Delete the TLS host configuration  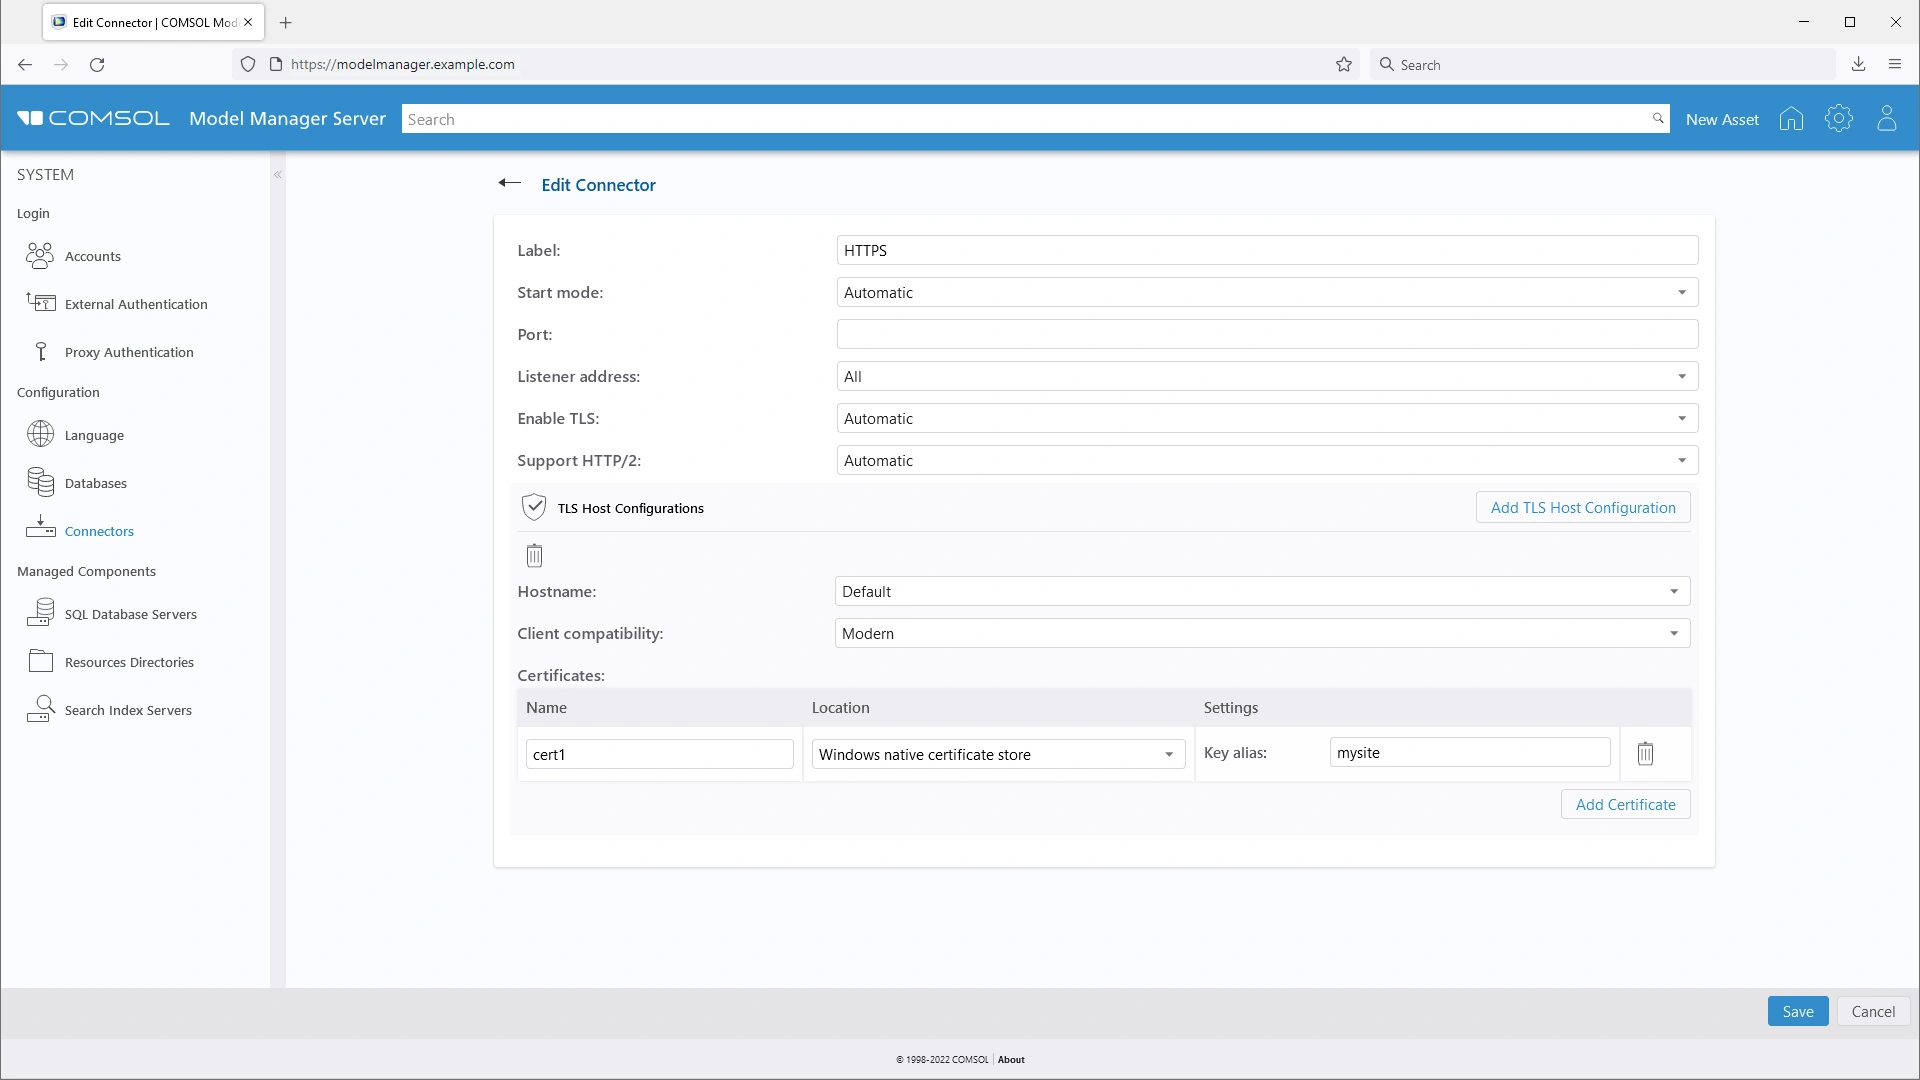[534, 555]
